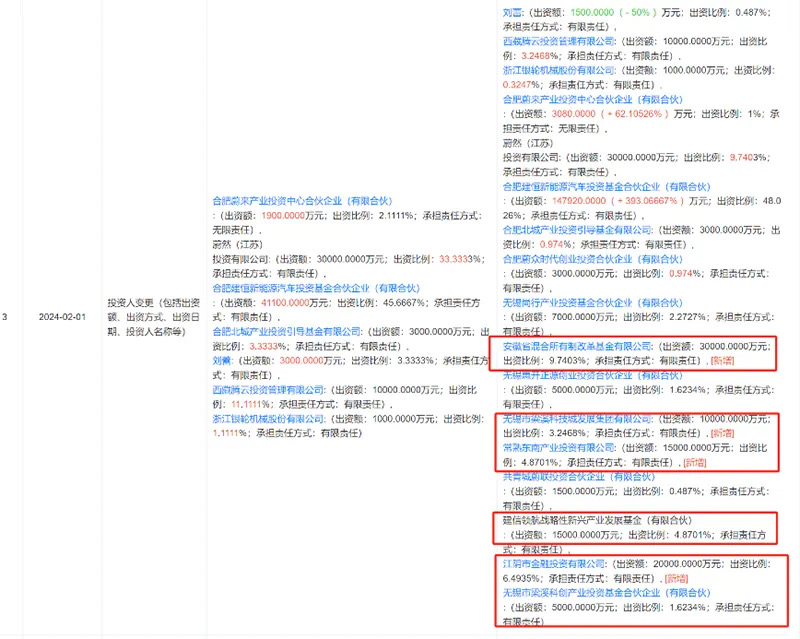The height and width of the screenshot is (639, 800).
Task: Click 新增 tag after 无锡市梁溪科技城发展集团 entry
Action: (722, 433)
